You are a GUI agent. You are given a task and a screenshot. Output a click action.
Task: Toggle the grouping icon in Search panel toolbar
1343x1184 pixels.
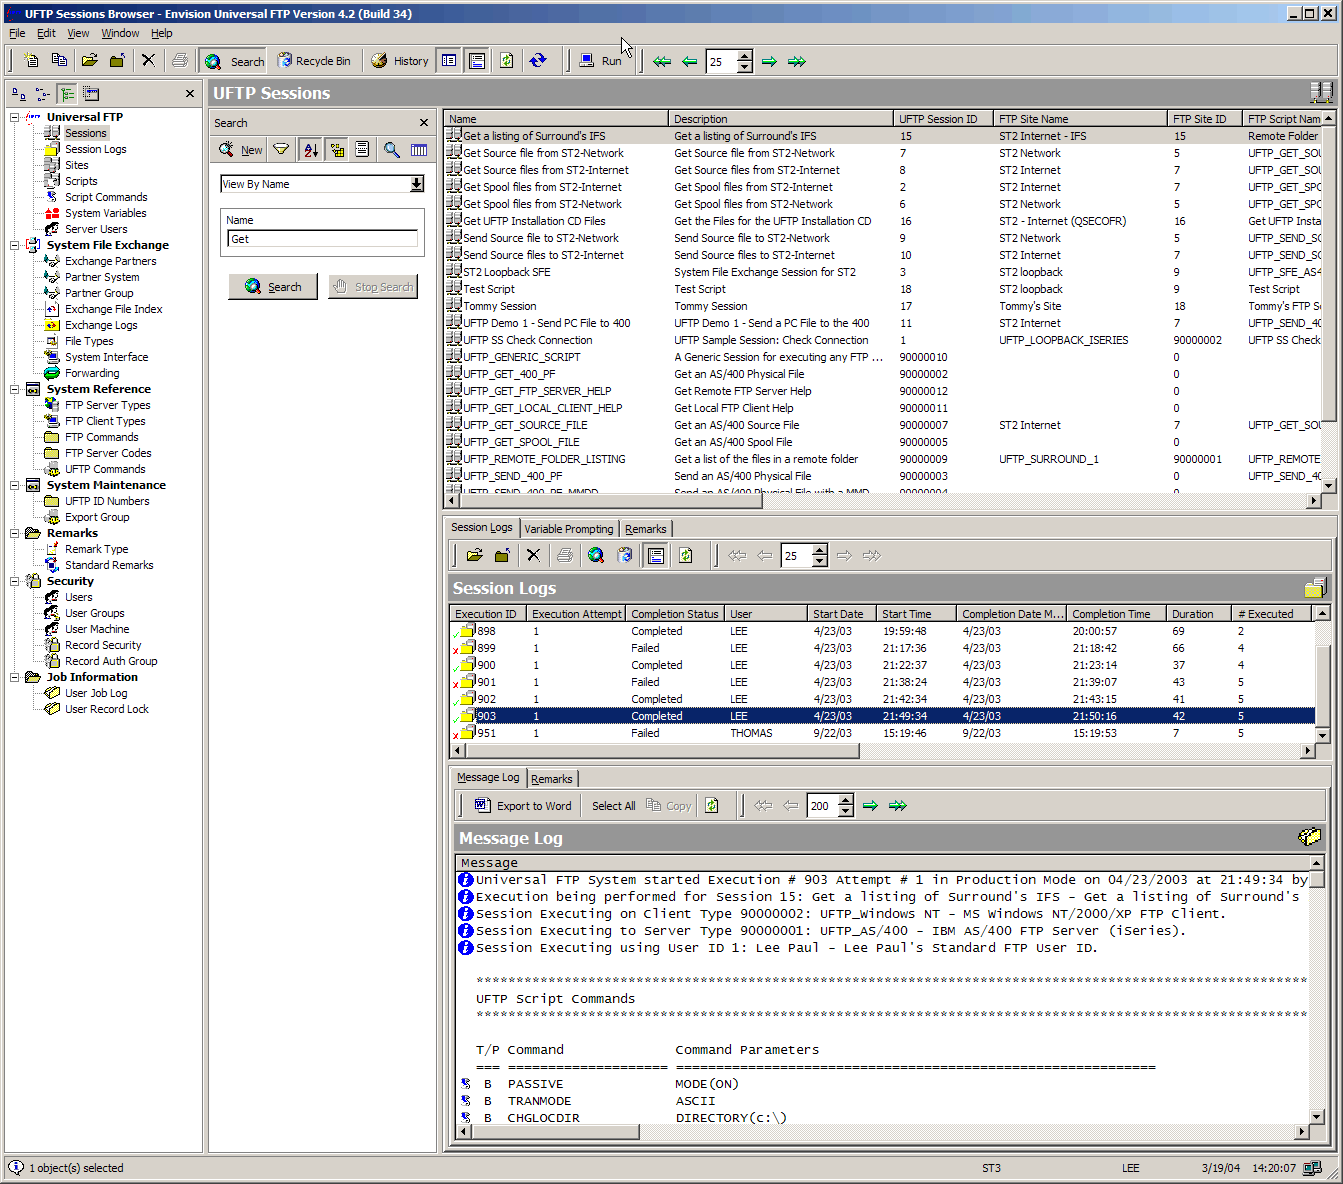337,150
